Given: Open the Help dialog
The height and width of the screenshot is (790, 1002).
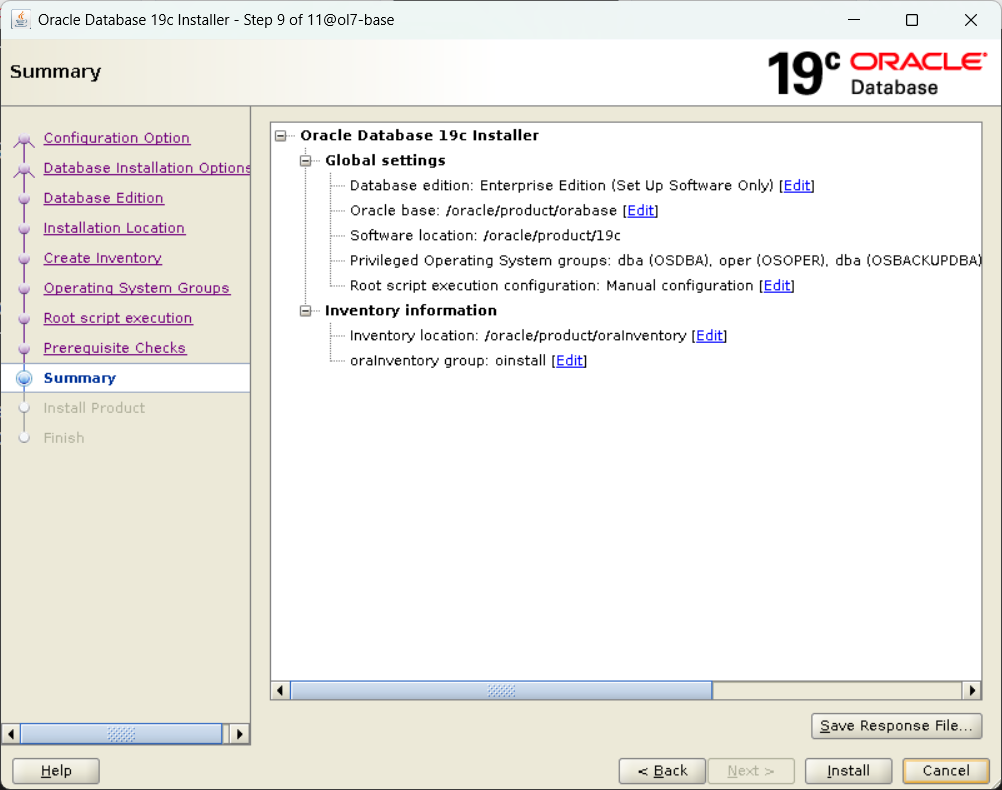Looking at the screenshot, I should click(x=56, y=771).
